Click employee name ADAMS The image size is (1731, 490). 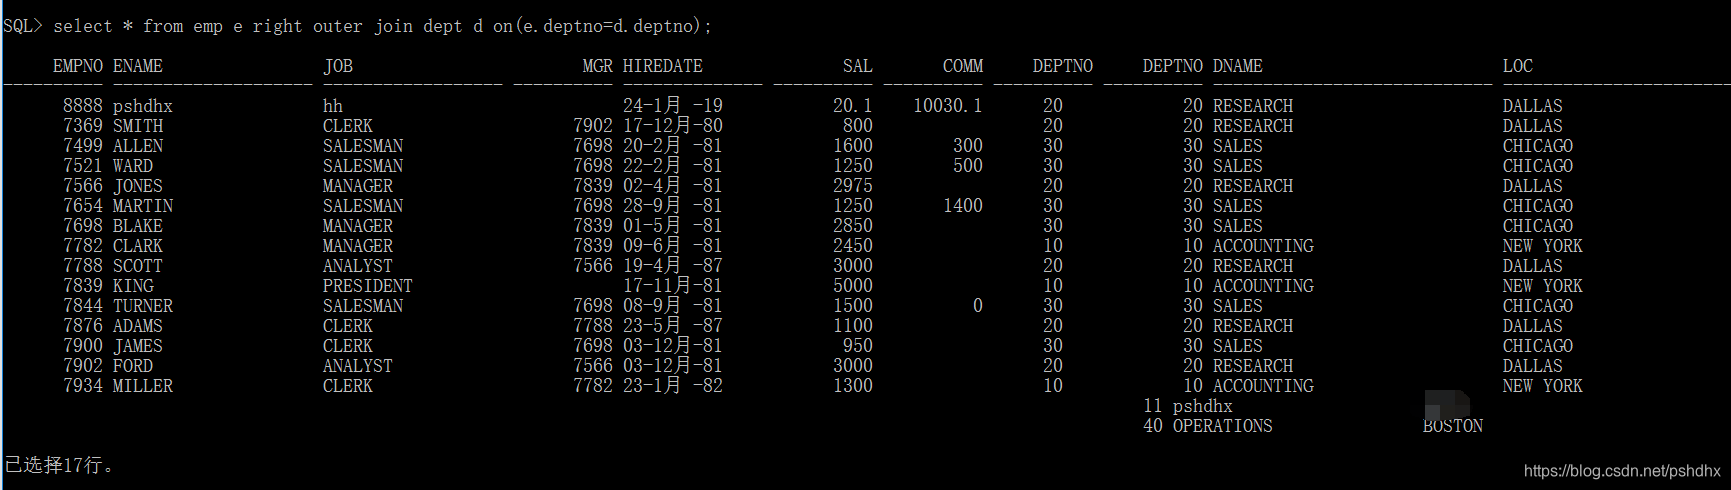tap(138, 326)
